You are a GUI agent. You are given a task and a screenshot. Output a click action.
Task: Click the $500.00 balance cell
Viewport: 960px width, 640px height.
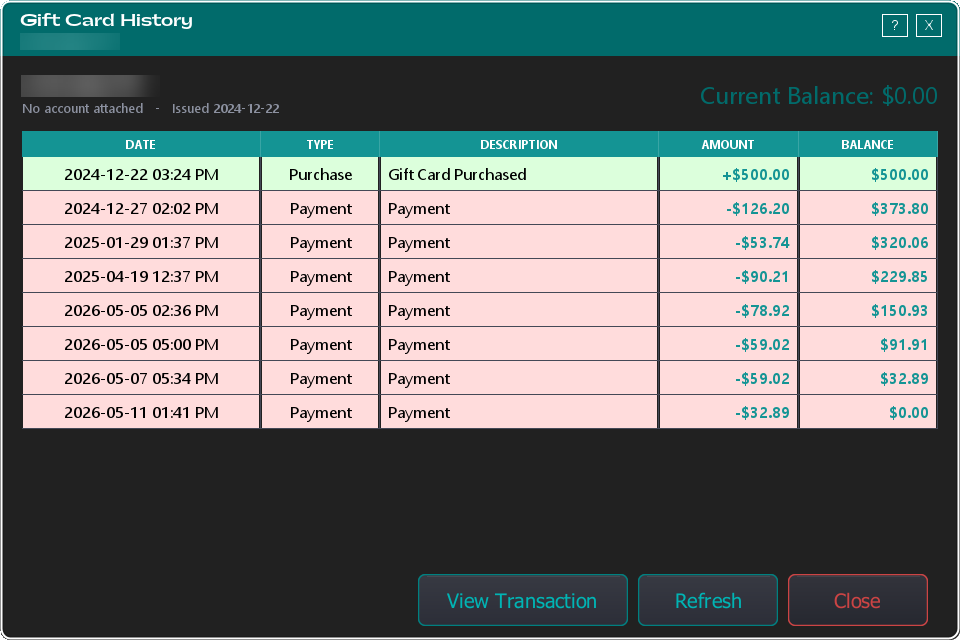pos(868,175)
